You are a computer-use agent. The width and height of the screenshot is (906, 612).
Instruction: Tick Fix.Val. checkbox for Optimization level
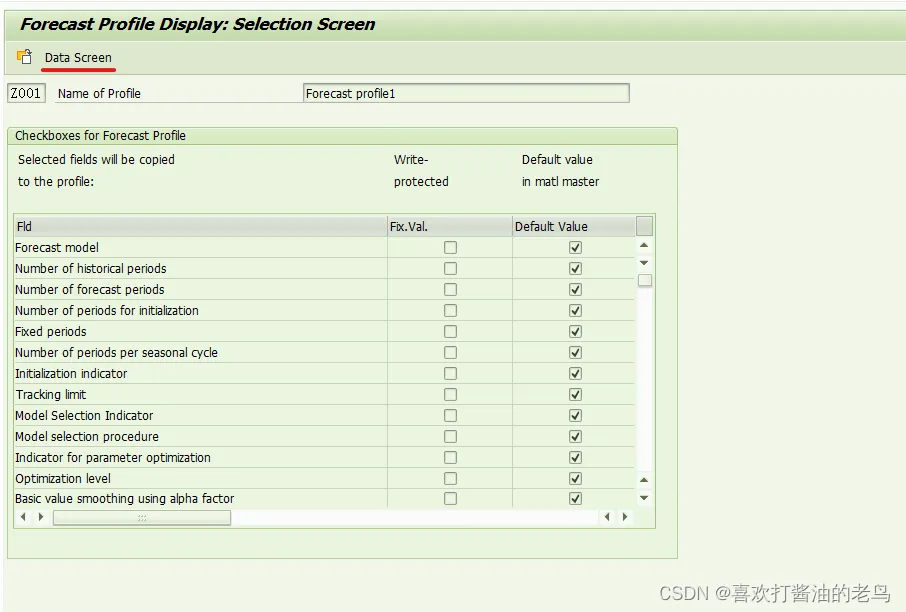[x=450, y=478]
